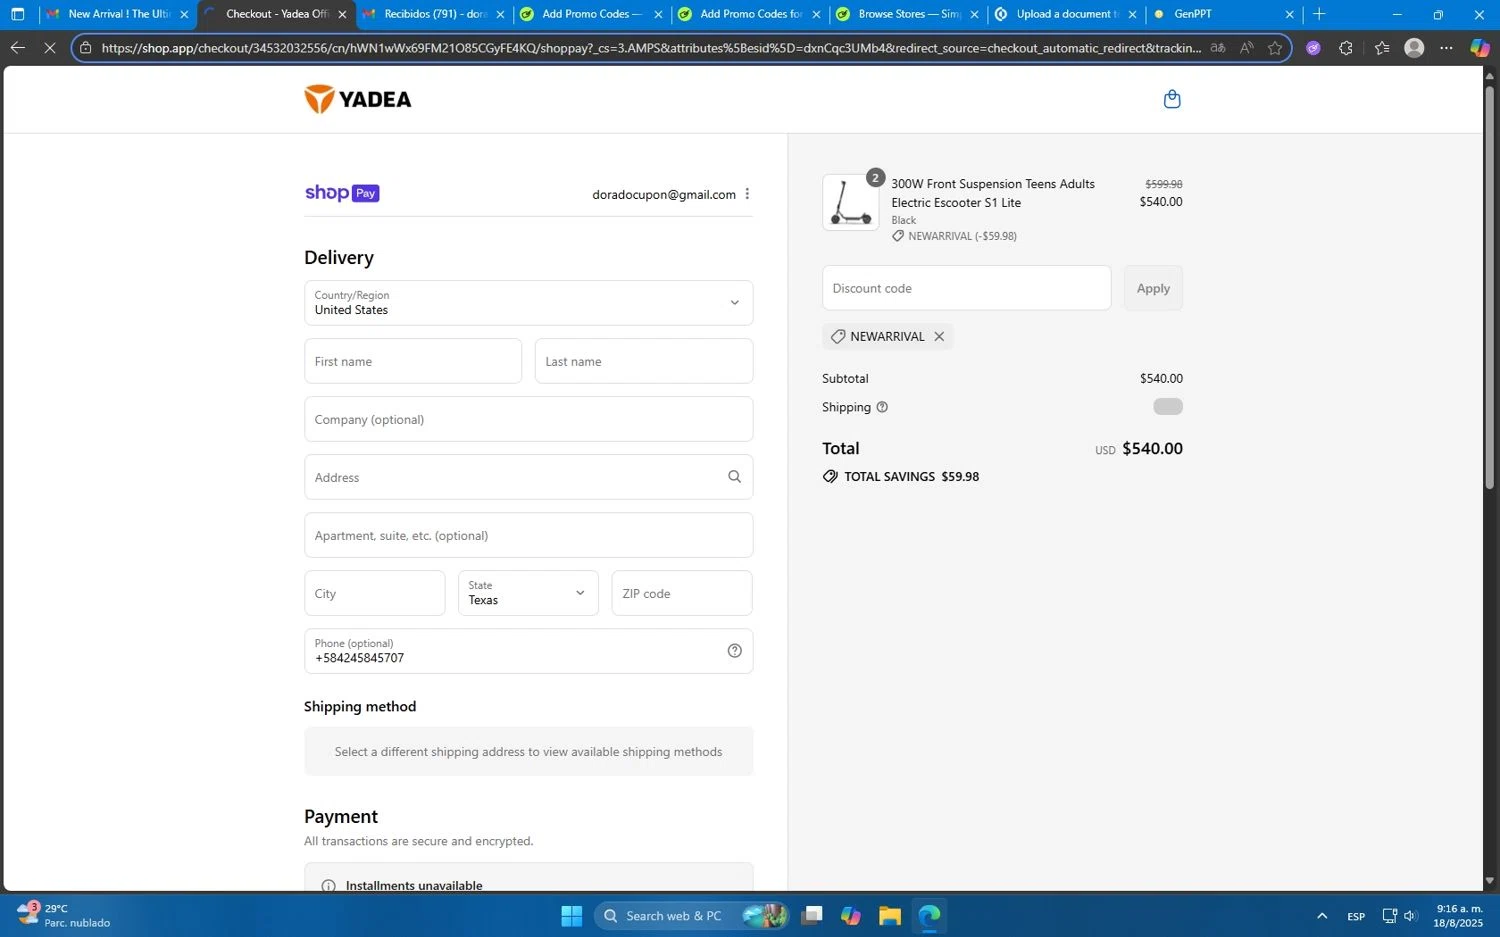Open tab actions menu icon
The height and width of the screenshot is (937, 1500).
click(17, 14)
